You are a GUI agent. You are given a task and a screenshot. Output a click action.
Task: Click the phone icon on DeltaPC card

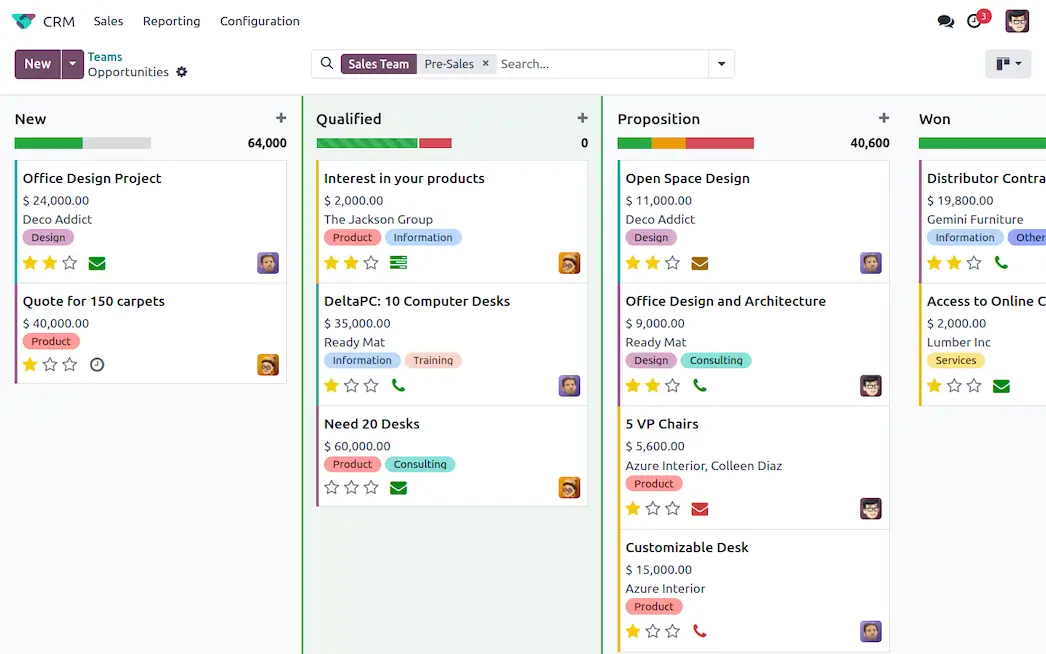[x=398, y=385]
